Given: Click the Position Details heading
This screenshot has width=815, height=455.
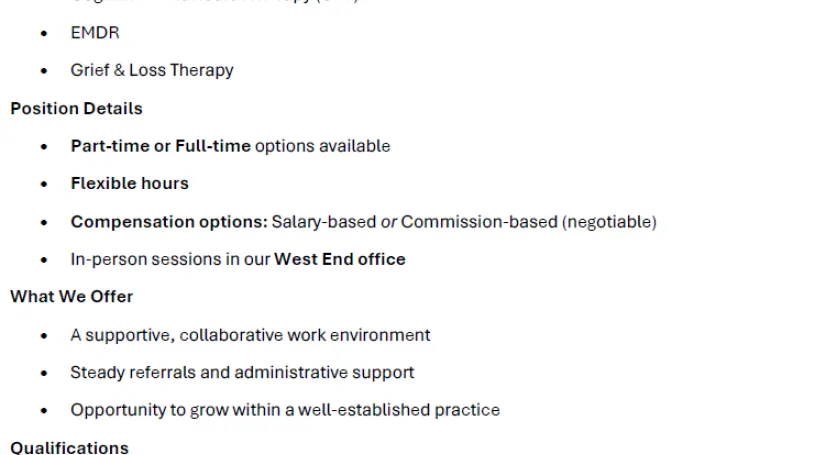Looking at the screenshot, I should pyautogui.click(x=76, y=108).
